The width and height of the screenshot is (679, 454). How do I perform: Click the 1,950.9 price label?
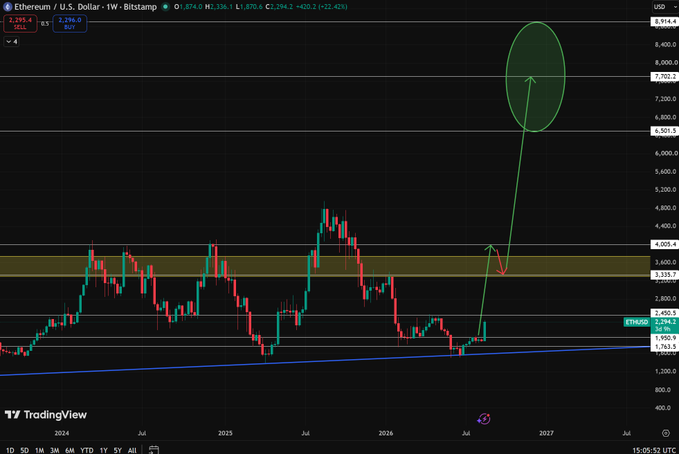coord(665,338)
